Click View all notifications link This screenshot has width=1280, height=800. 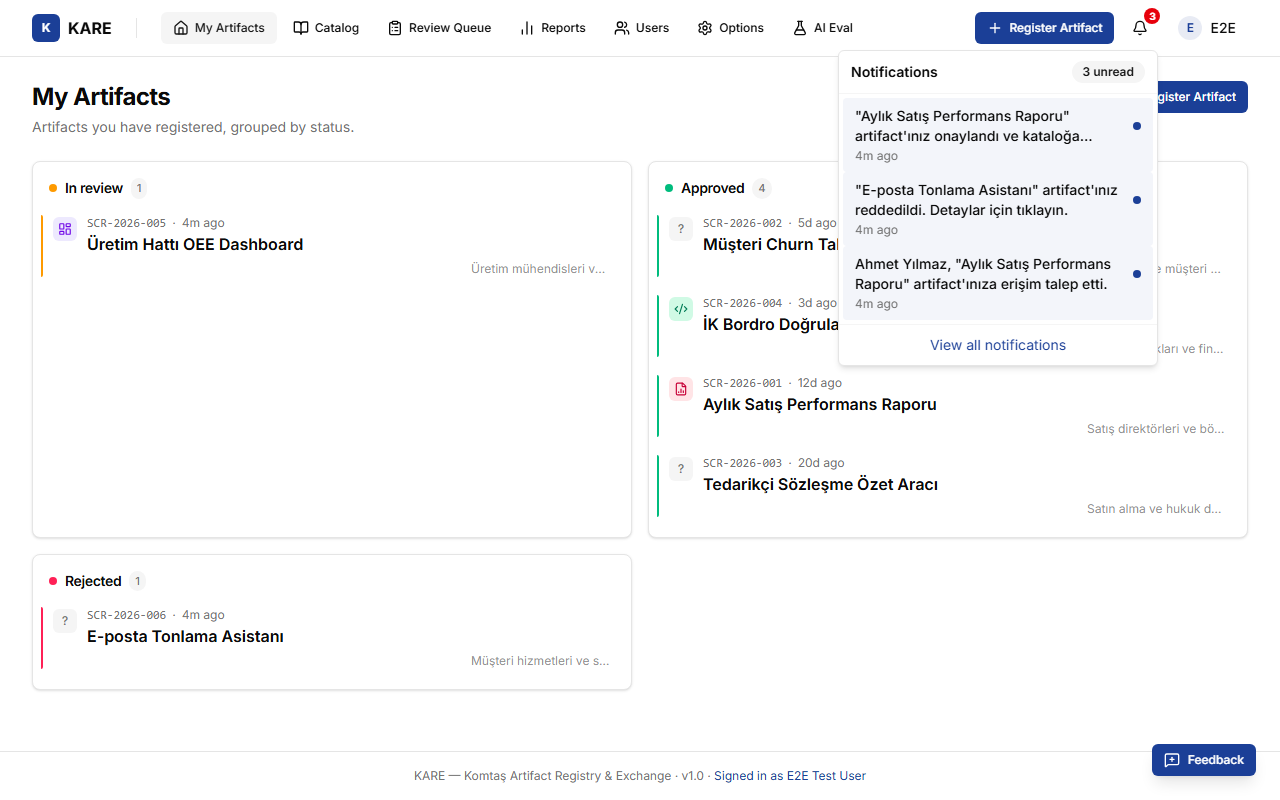point(998,345)
